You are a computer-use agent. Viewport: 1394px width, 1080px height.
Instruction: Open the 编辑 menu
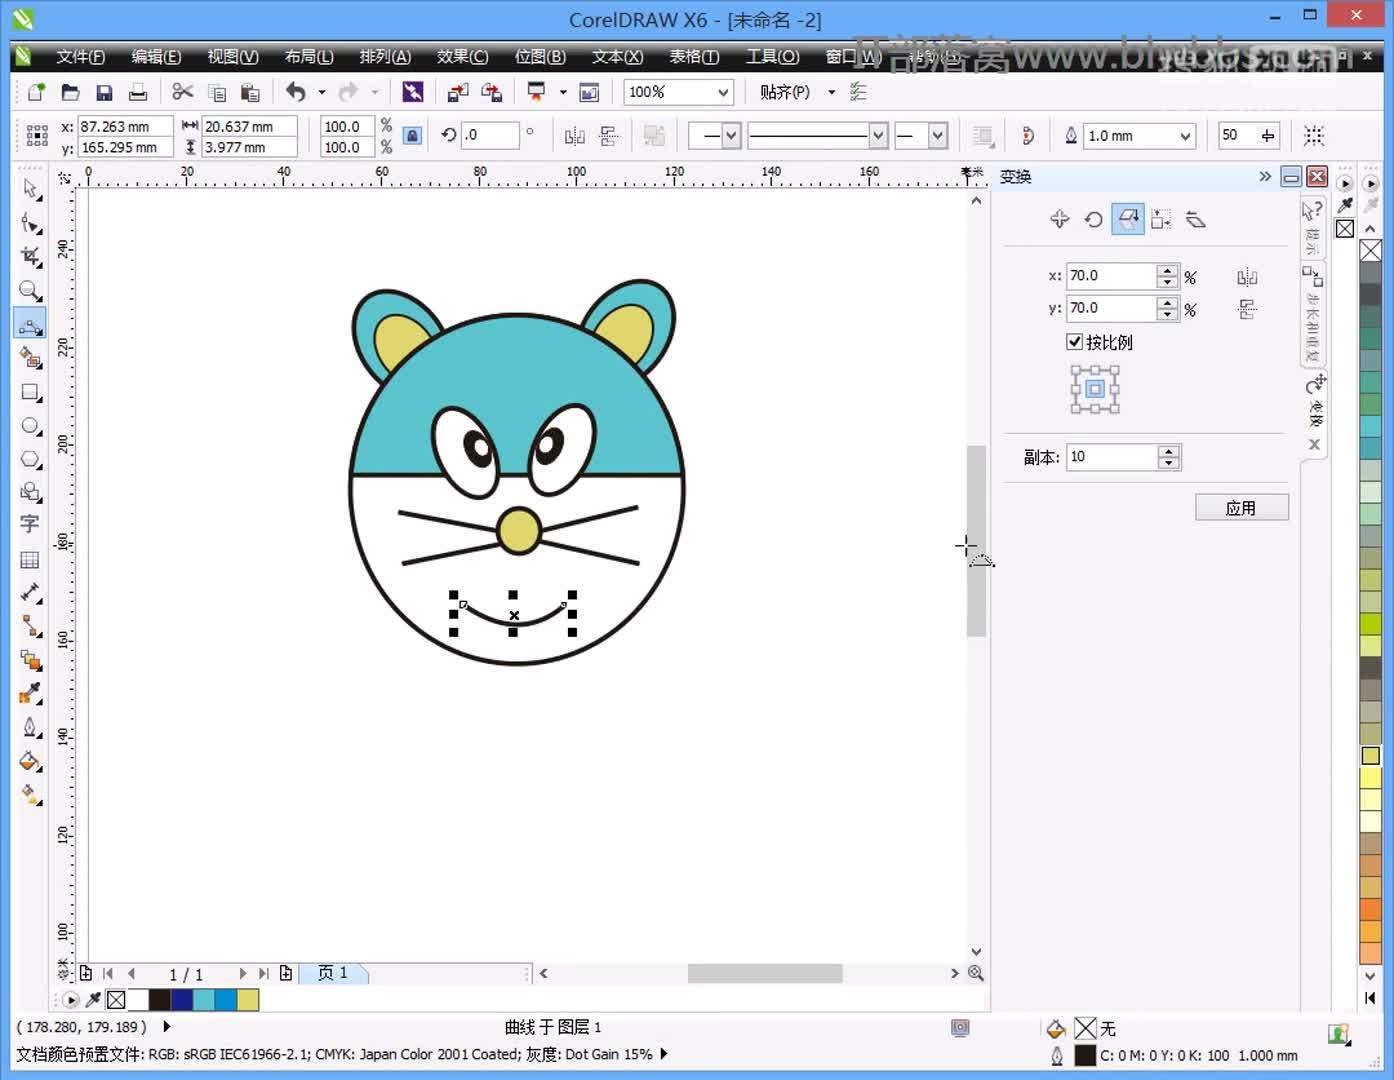pos(157,56)
